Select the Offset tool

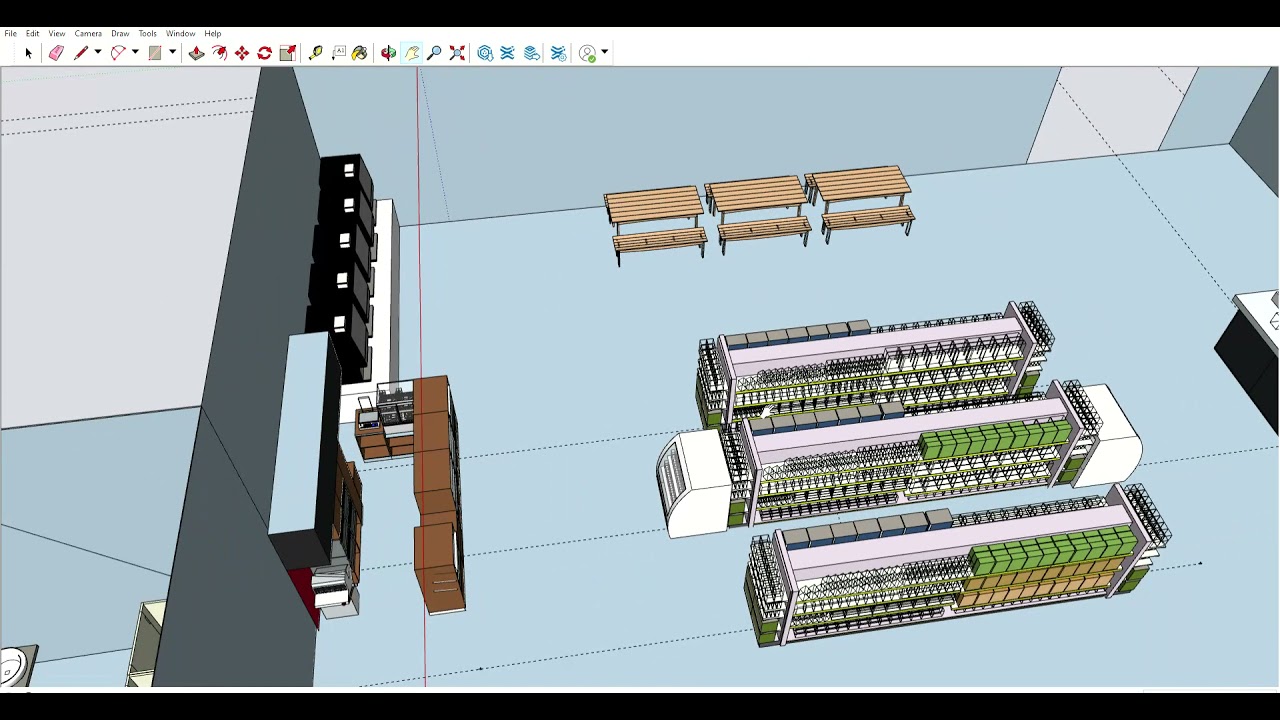tap(219, 53)
